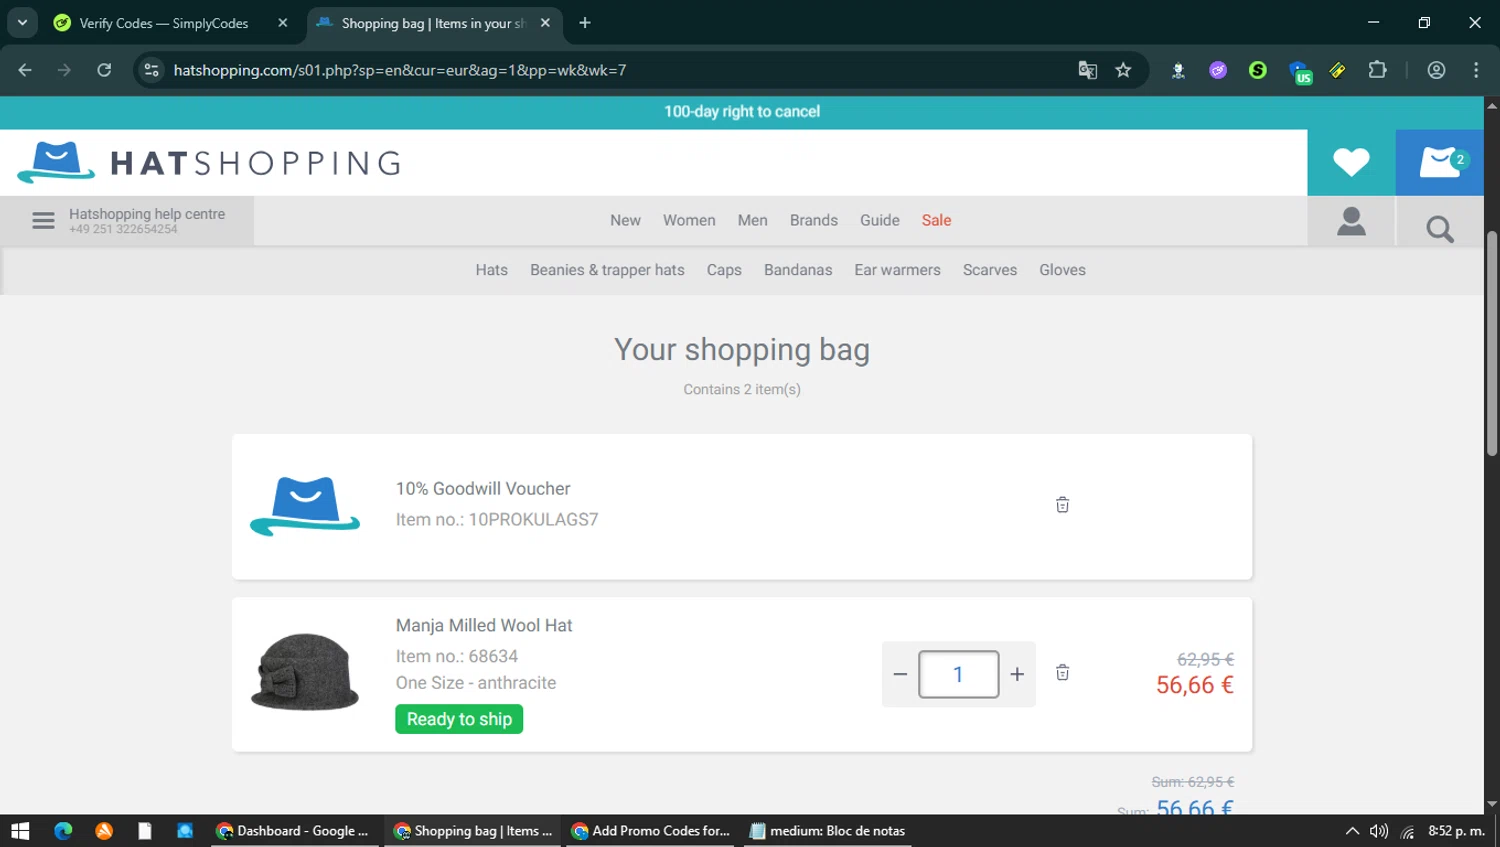Open the hamburger menu next to help centre

pos(43,221)
